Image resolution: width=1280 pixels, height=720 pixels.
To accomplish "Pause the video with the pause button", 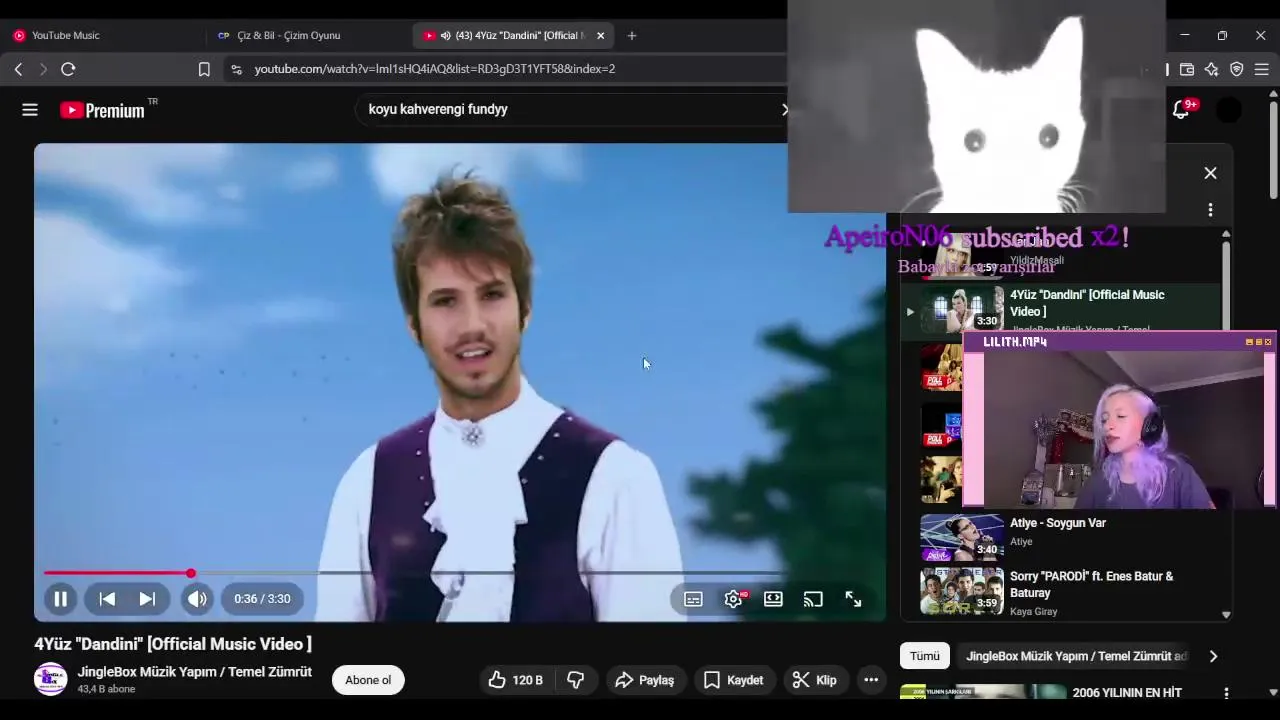I will pyautogui.click(x=60, y=599).
